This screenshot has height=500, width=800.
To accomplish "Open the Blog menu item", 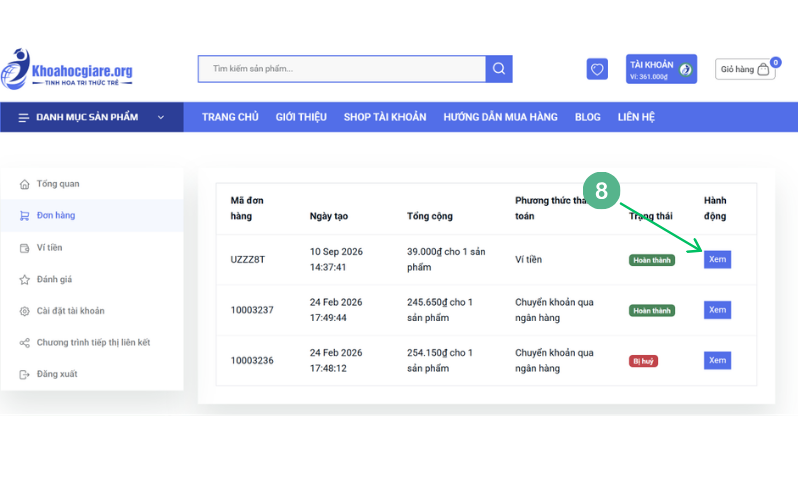I will click(x=588, y=117).
